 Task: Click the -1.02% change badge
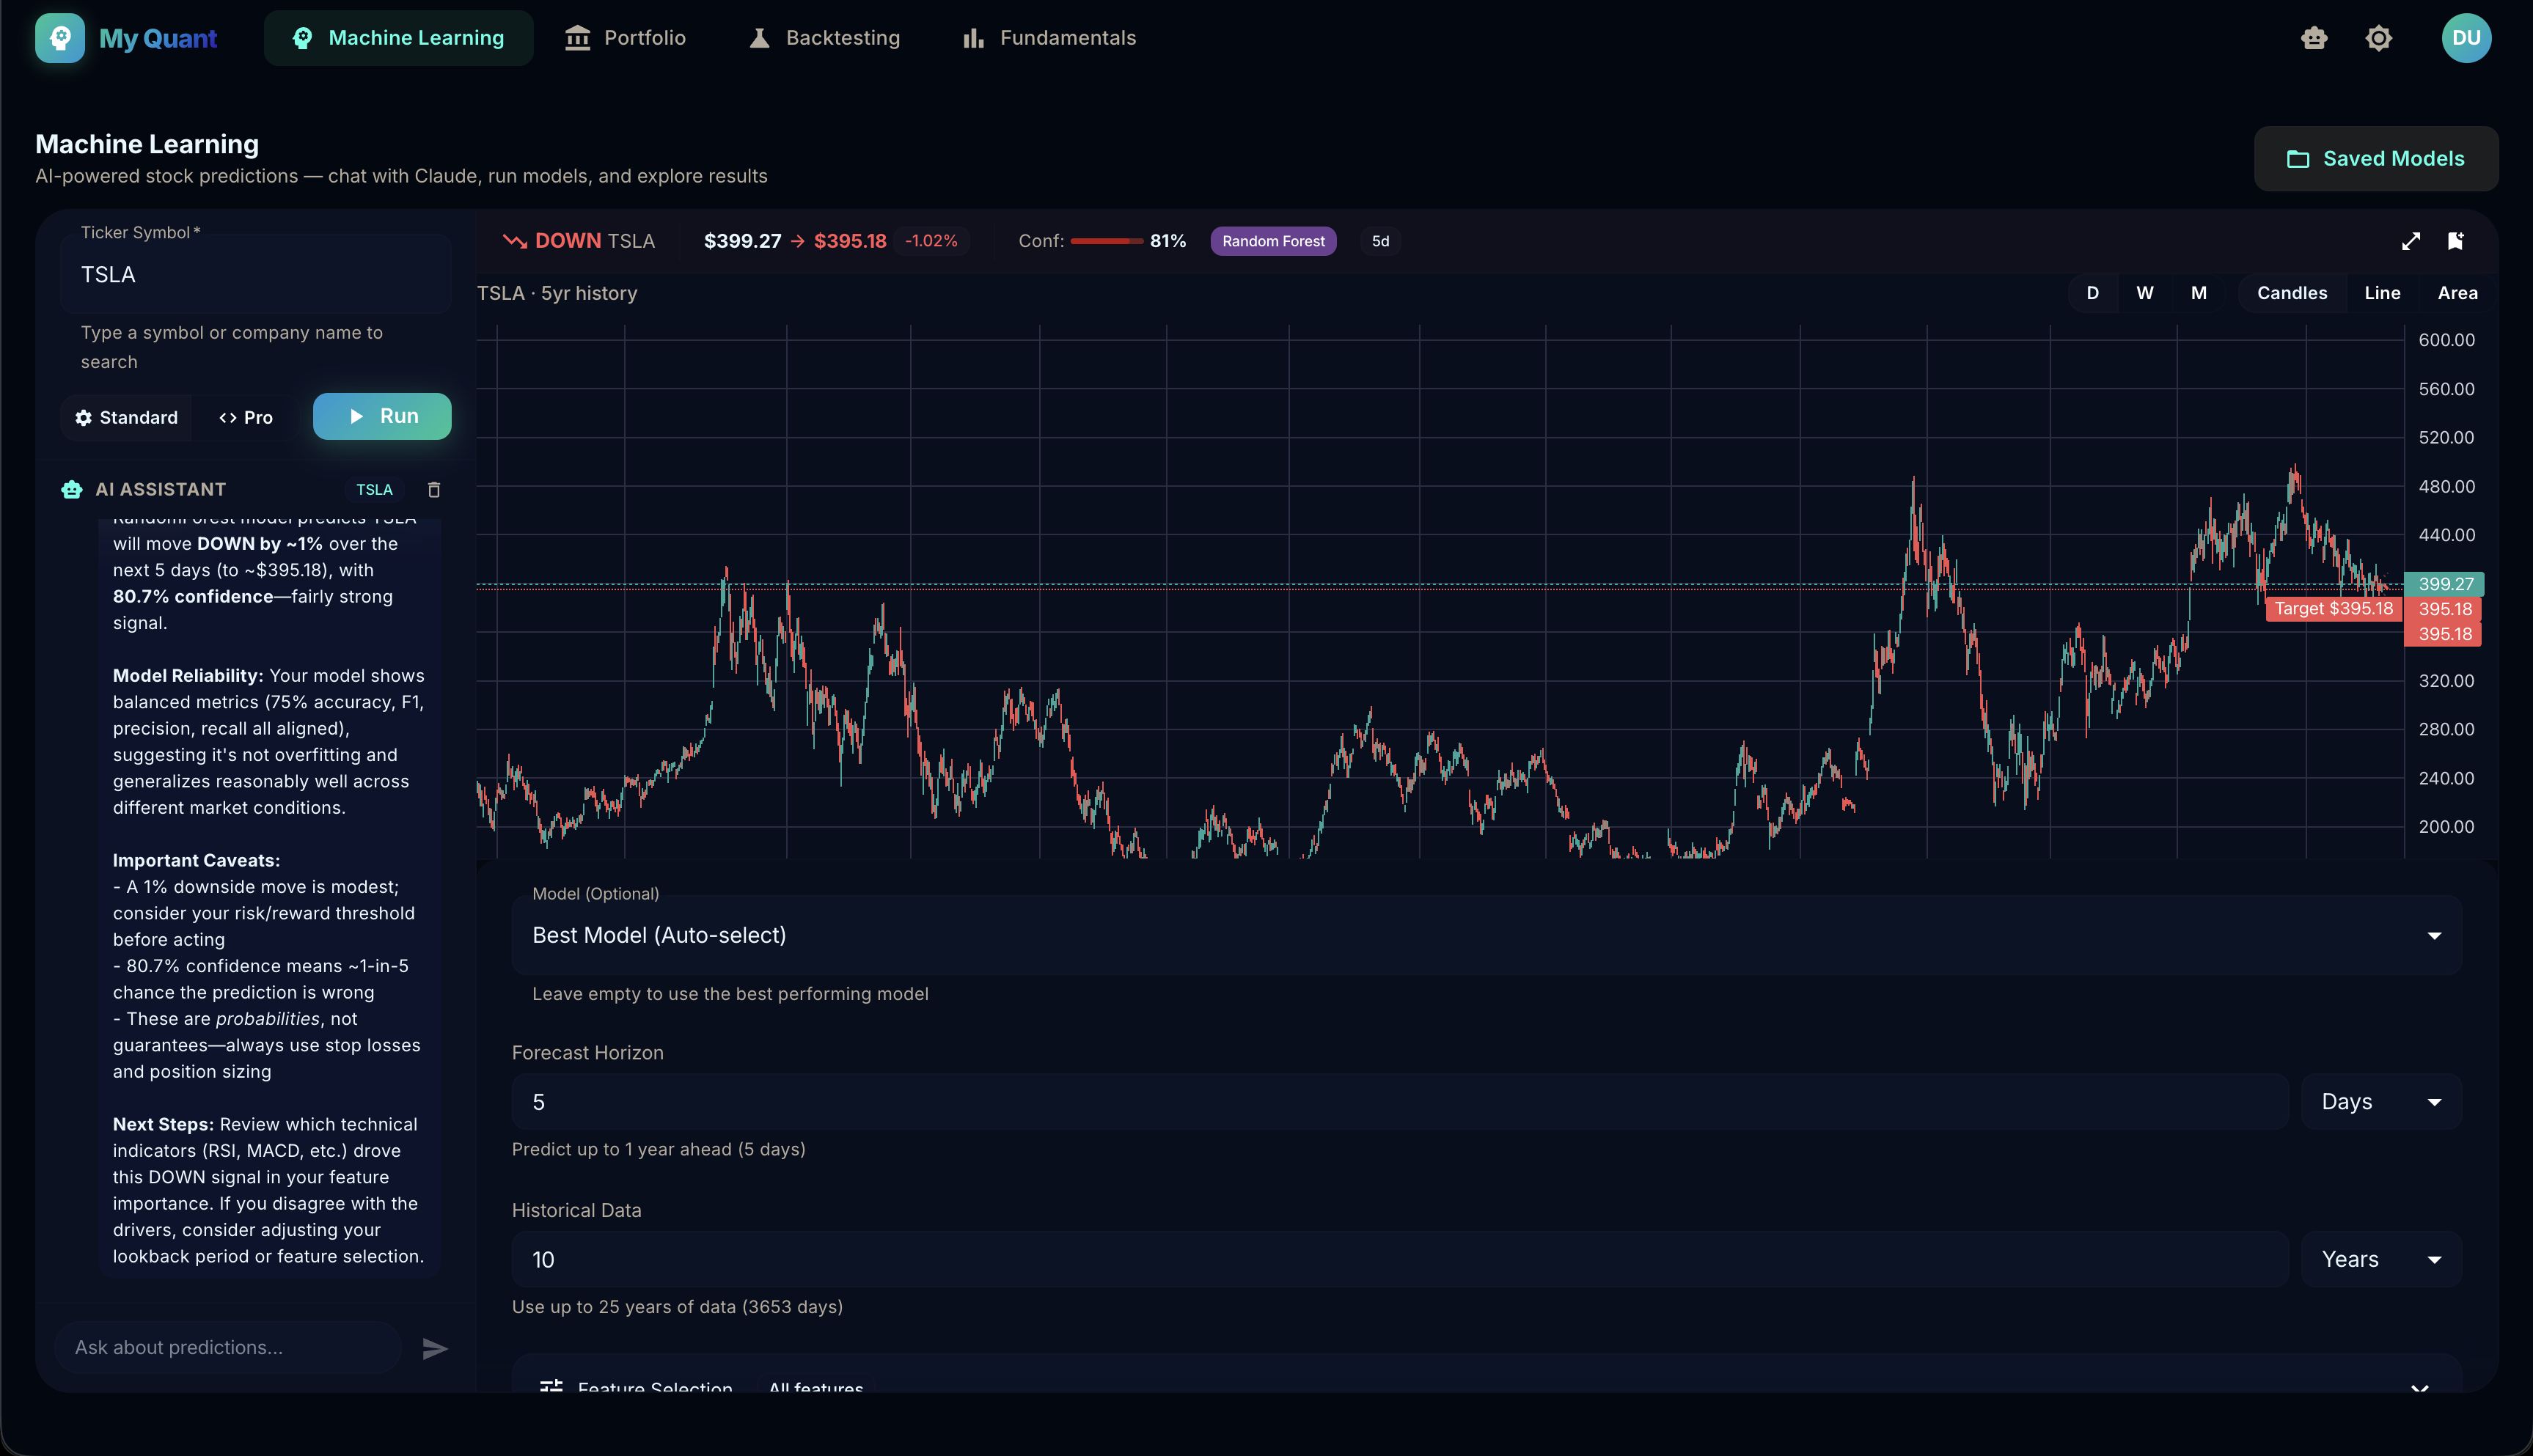[x=931, y=241]
